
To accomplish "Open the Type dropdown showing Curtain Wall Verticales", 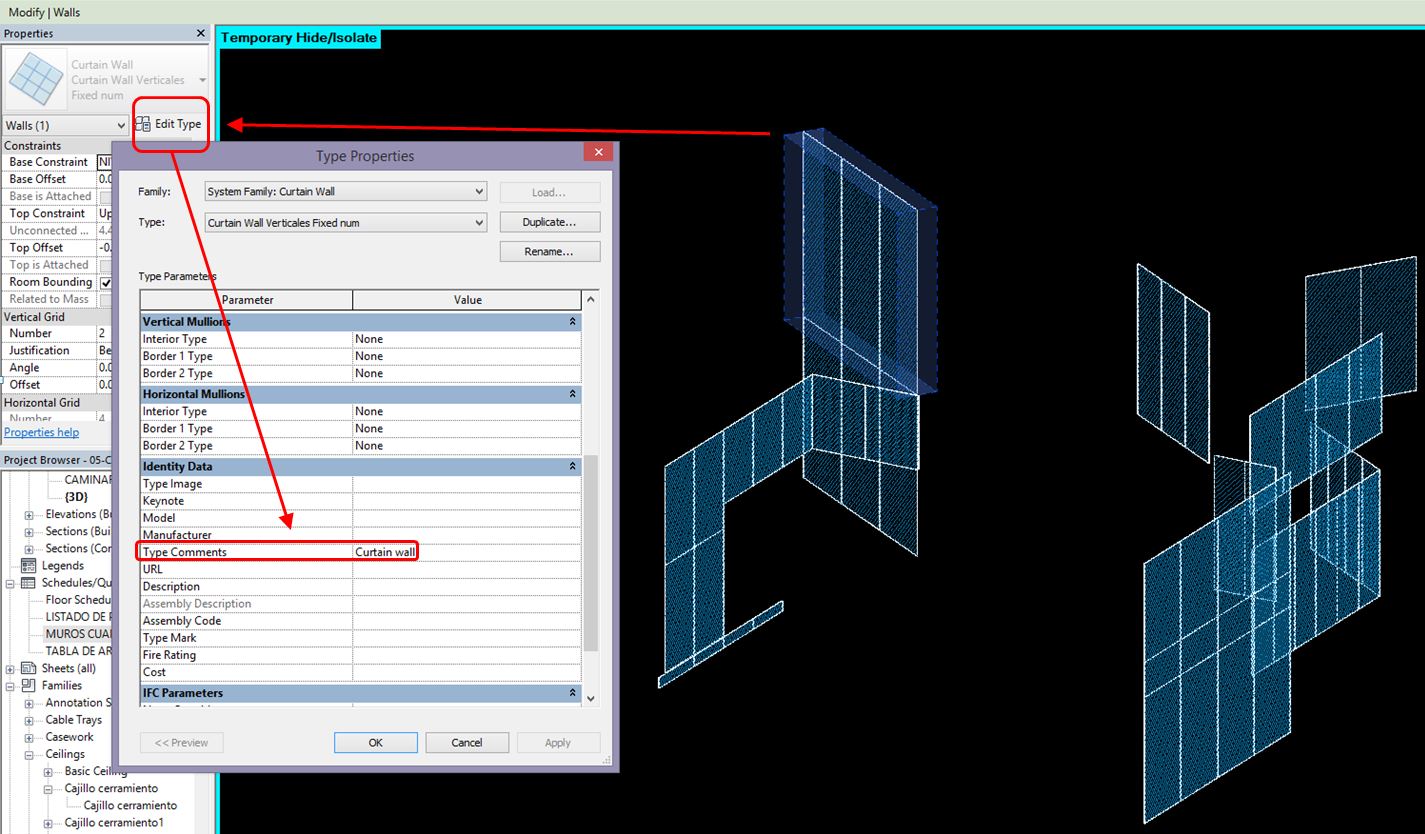I will pyautogui.click(x=478, y=221).
